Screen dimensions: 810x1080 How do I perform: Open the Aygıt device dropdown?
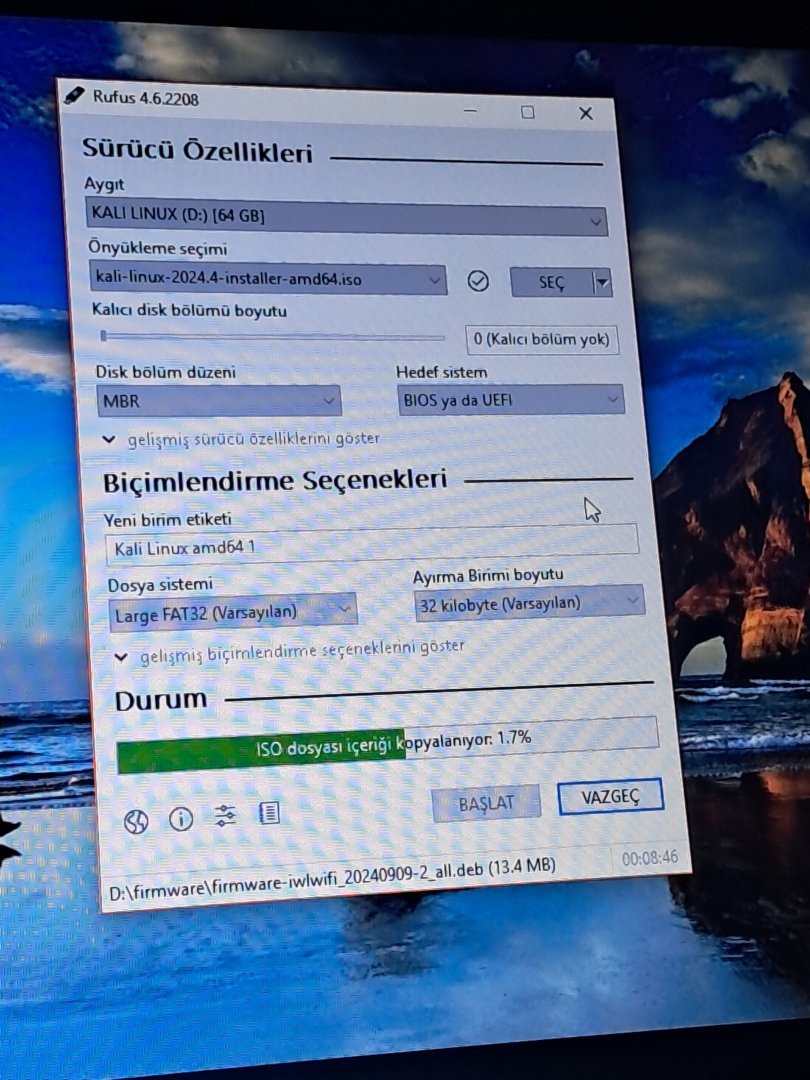coord(346,217)
